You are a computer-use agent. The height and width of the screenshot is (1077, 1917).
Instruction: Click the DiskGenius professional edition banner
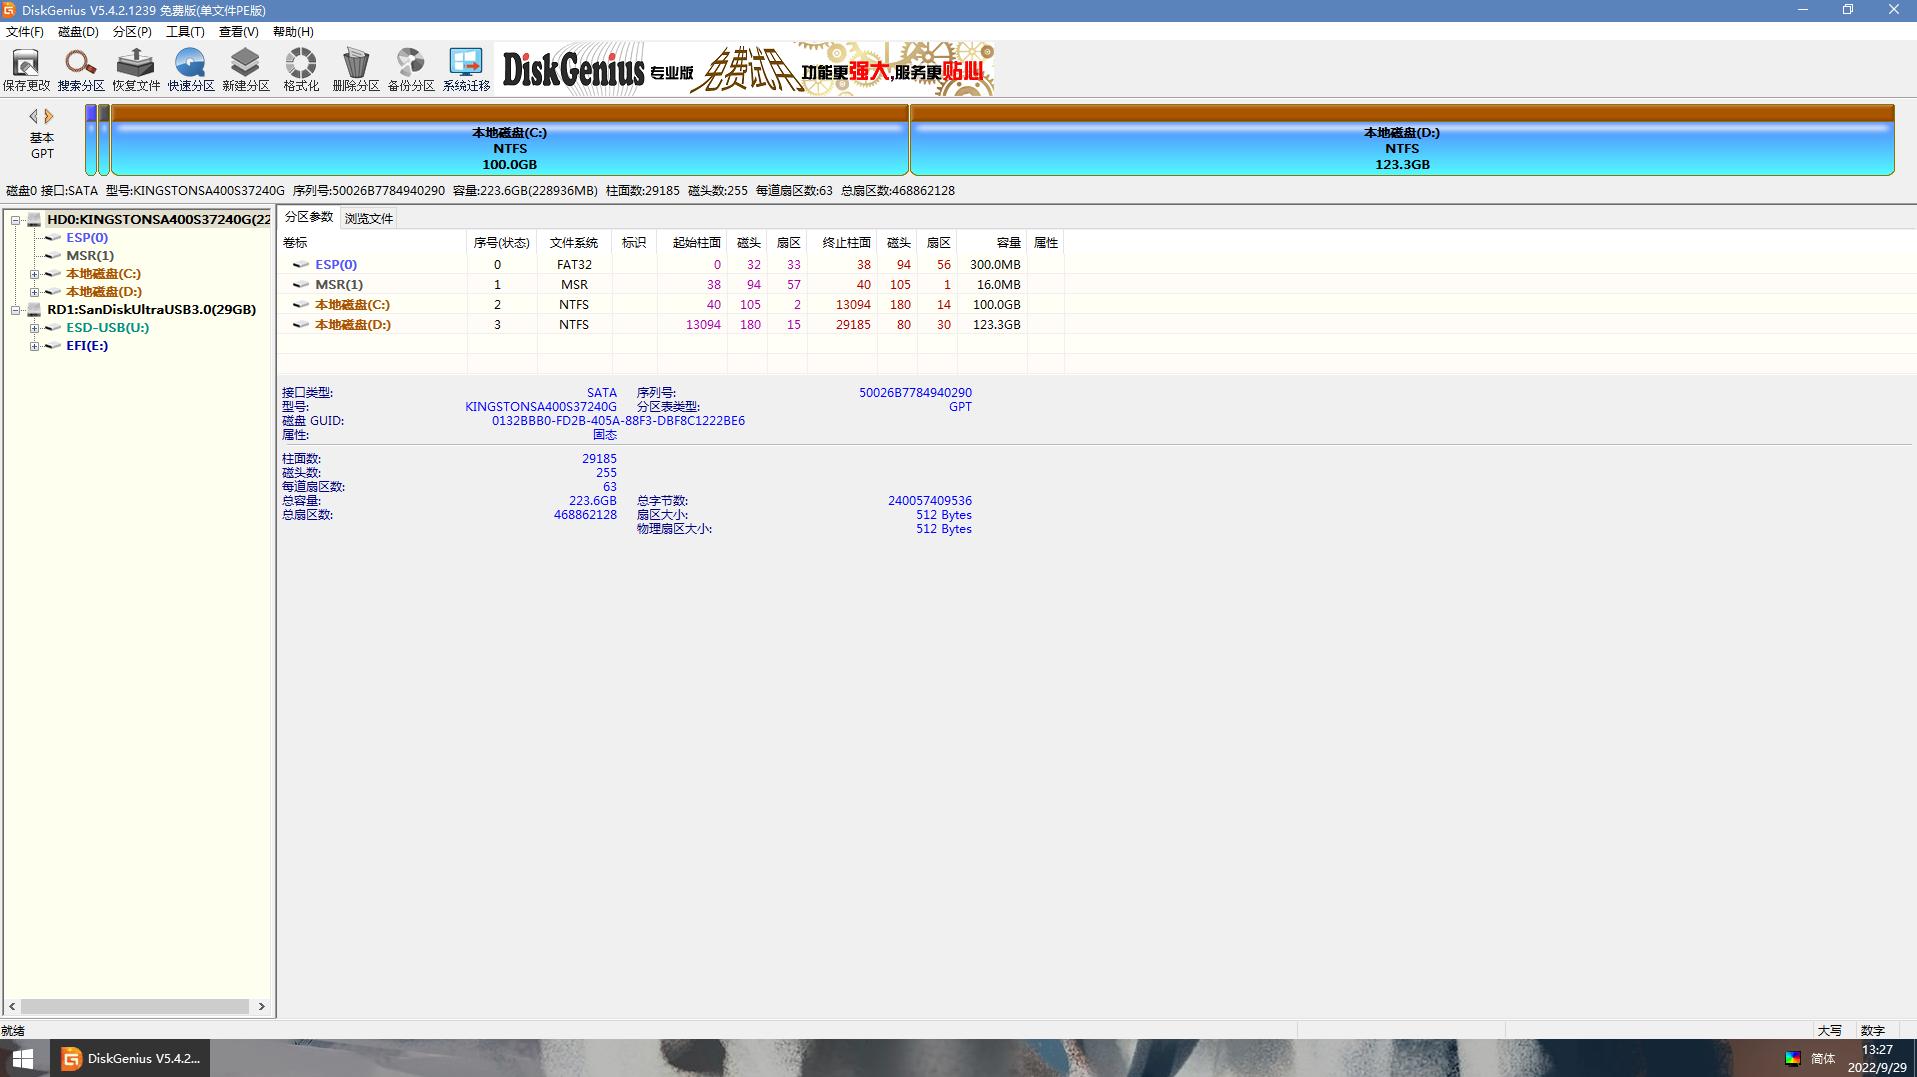pos(746,69)
